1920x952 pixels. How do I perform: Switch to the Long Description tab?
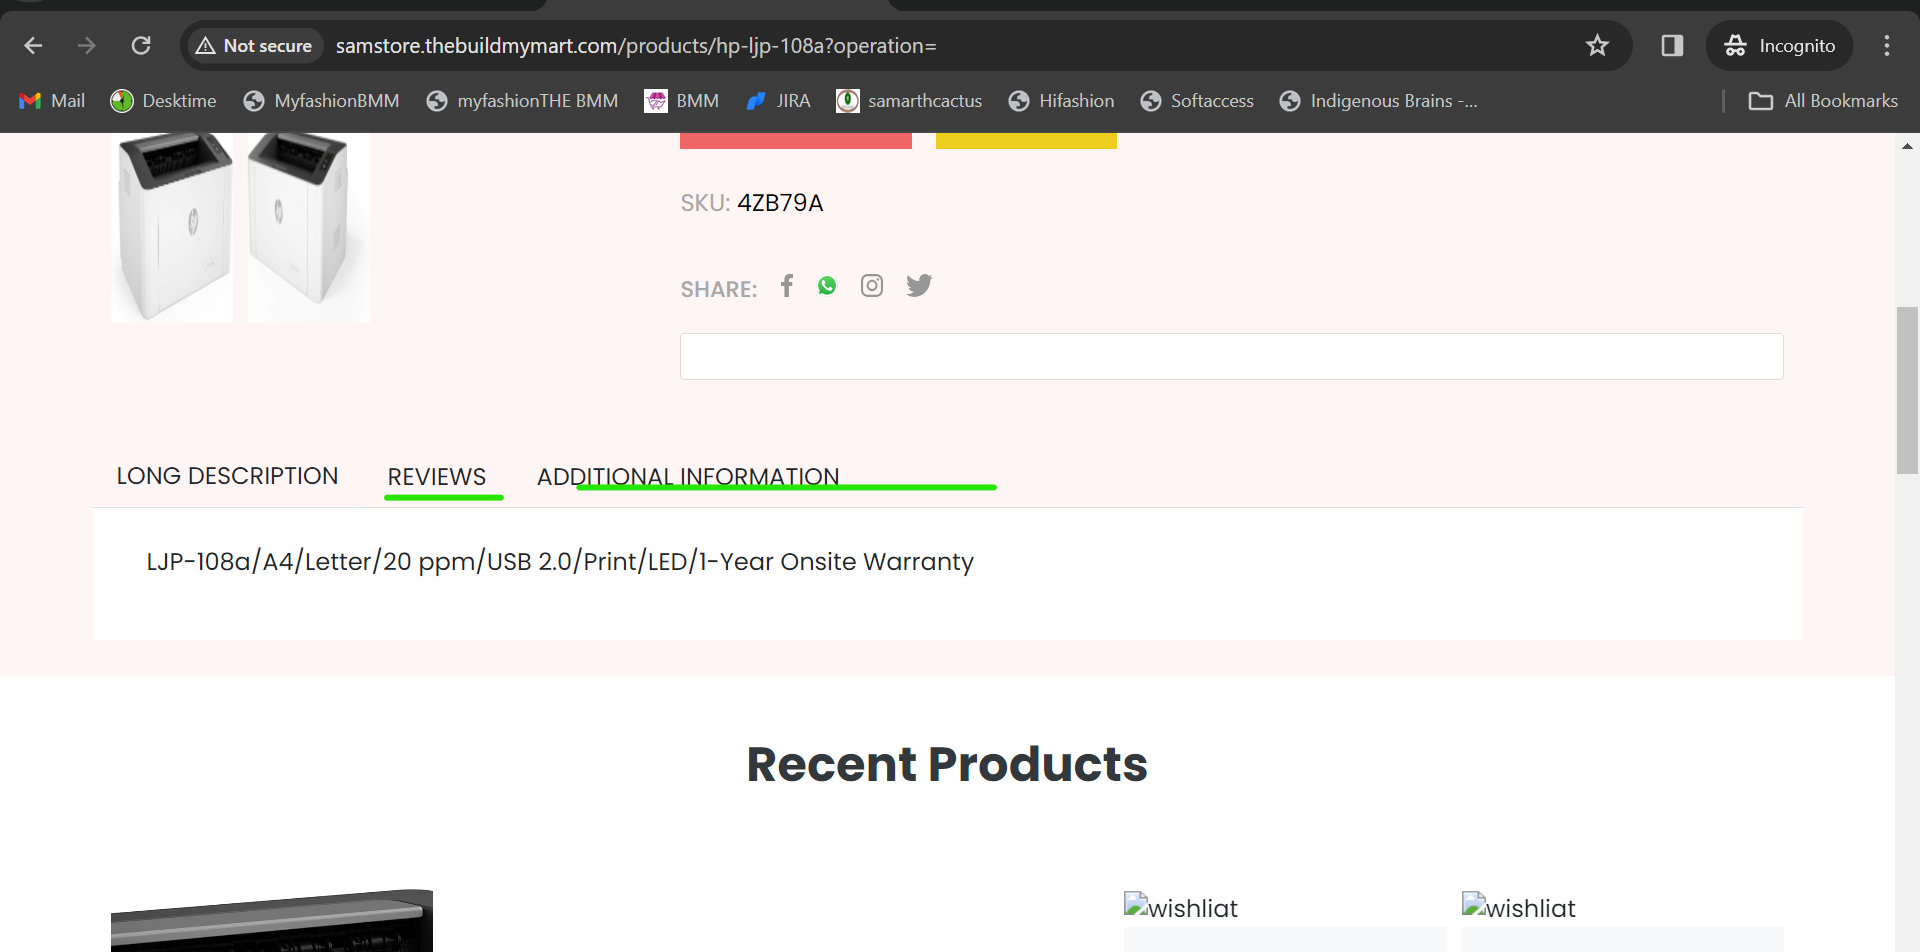point(227,476)
